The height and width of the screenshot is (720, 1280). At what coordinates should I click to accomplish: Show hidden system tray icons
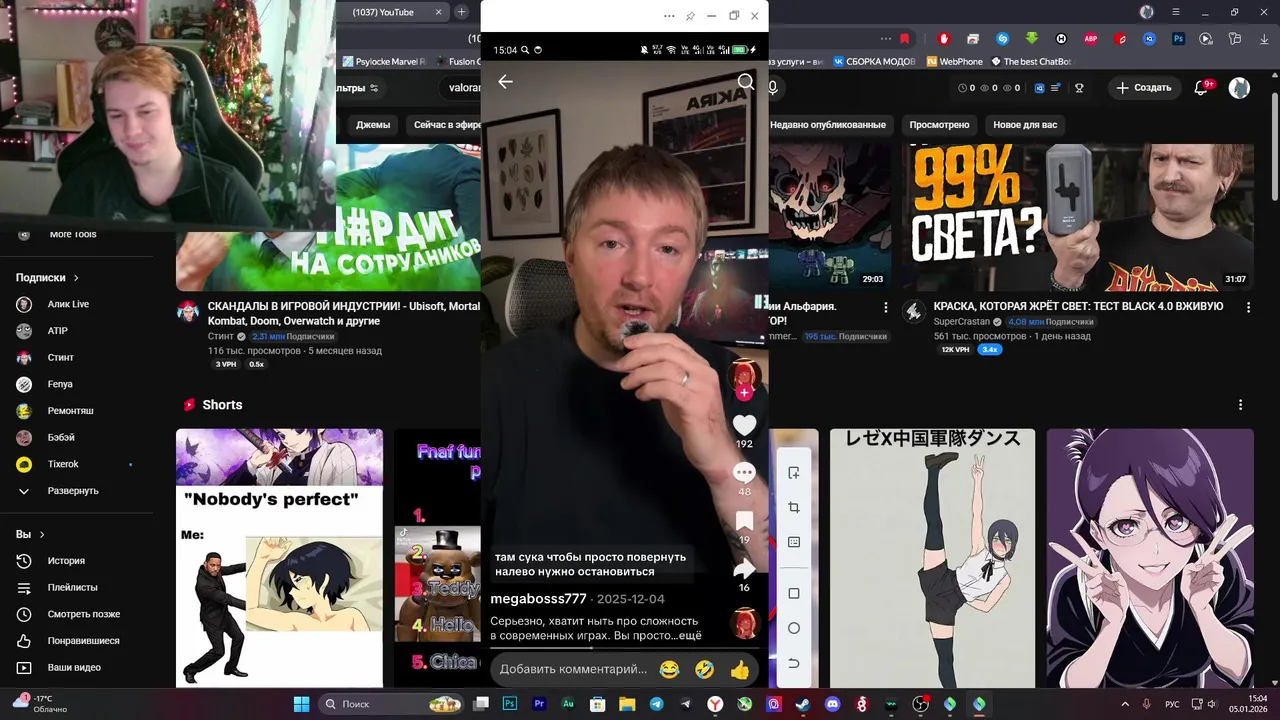(1124, 704)
